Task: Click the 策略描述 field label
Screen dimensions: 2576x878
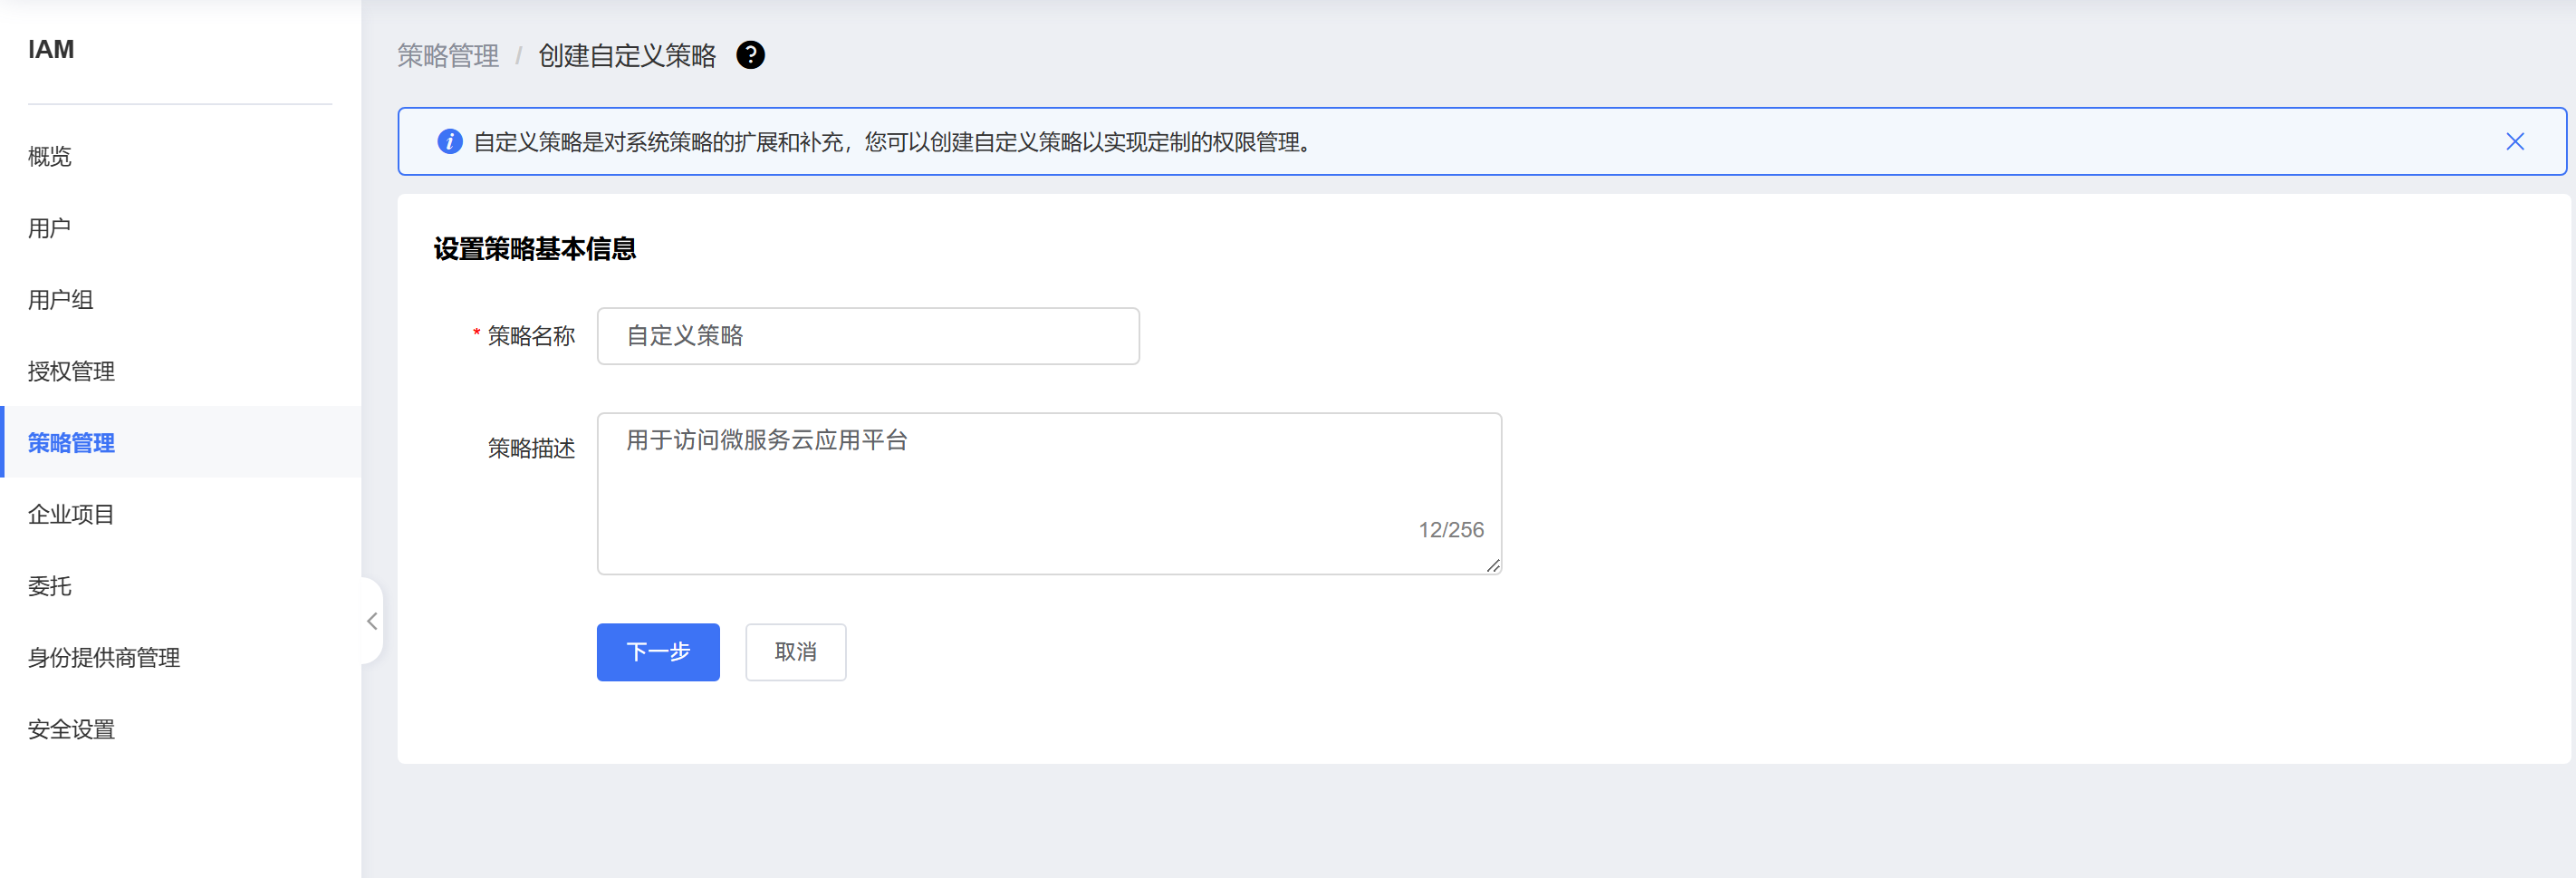Action: 531,448
